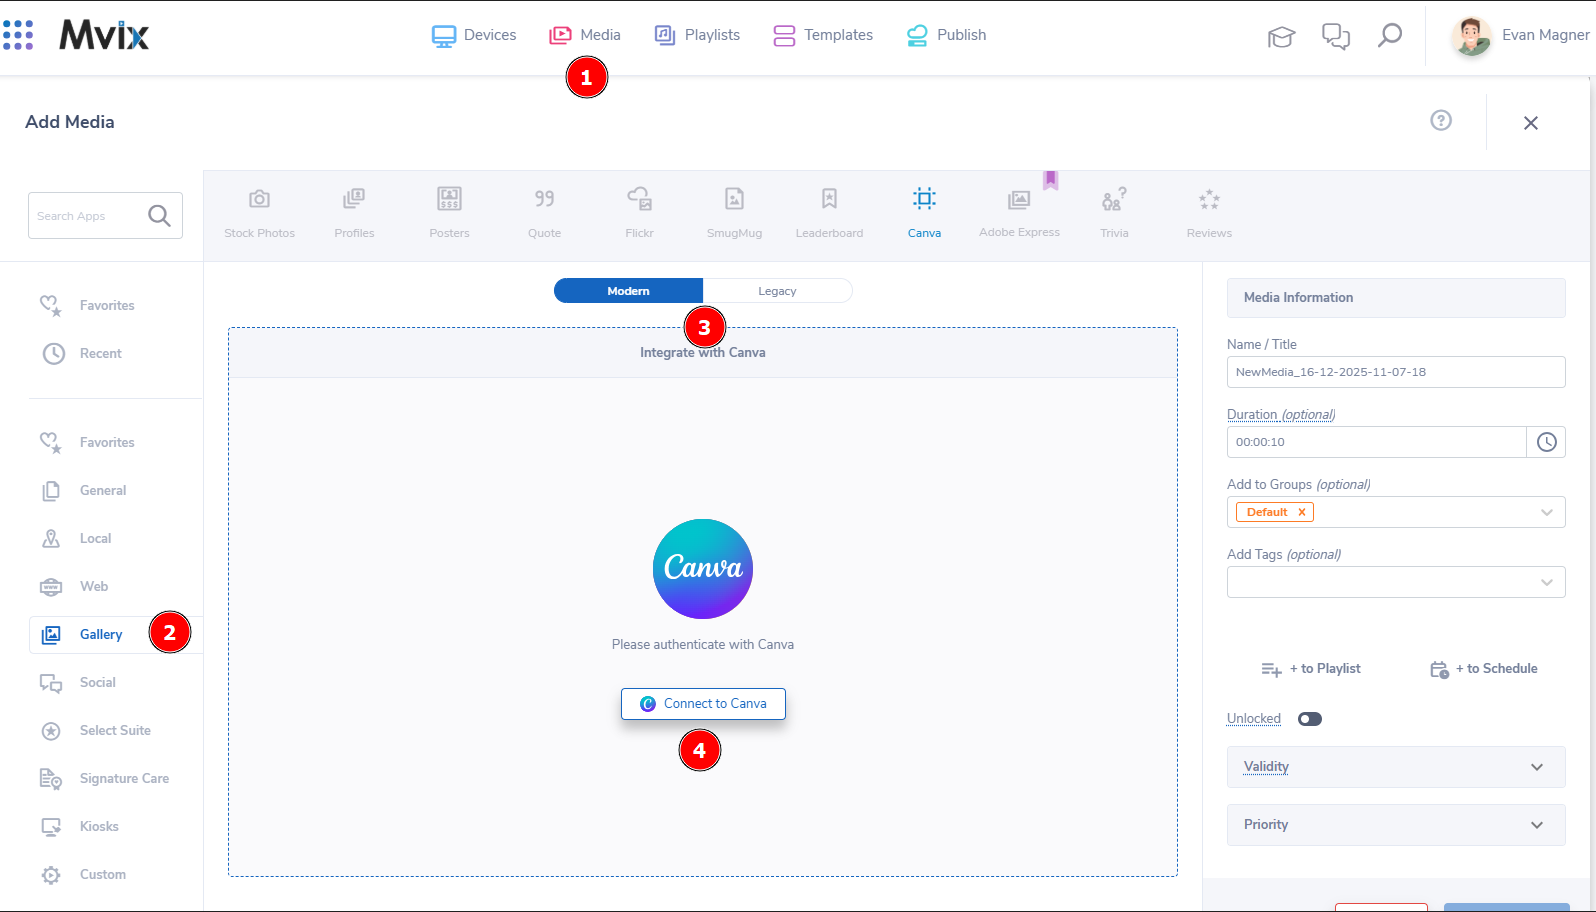Switch to the Modern tab
Screen dimensions: 1596x912
click(x=628, y=291)
